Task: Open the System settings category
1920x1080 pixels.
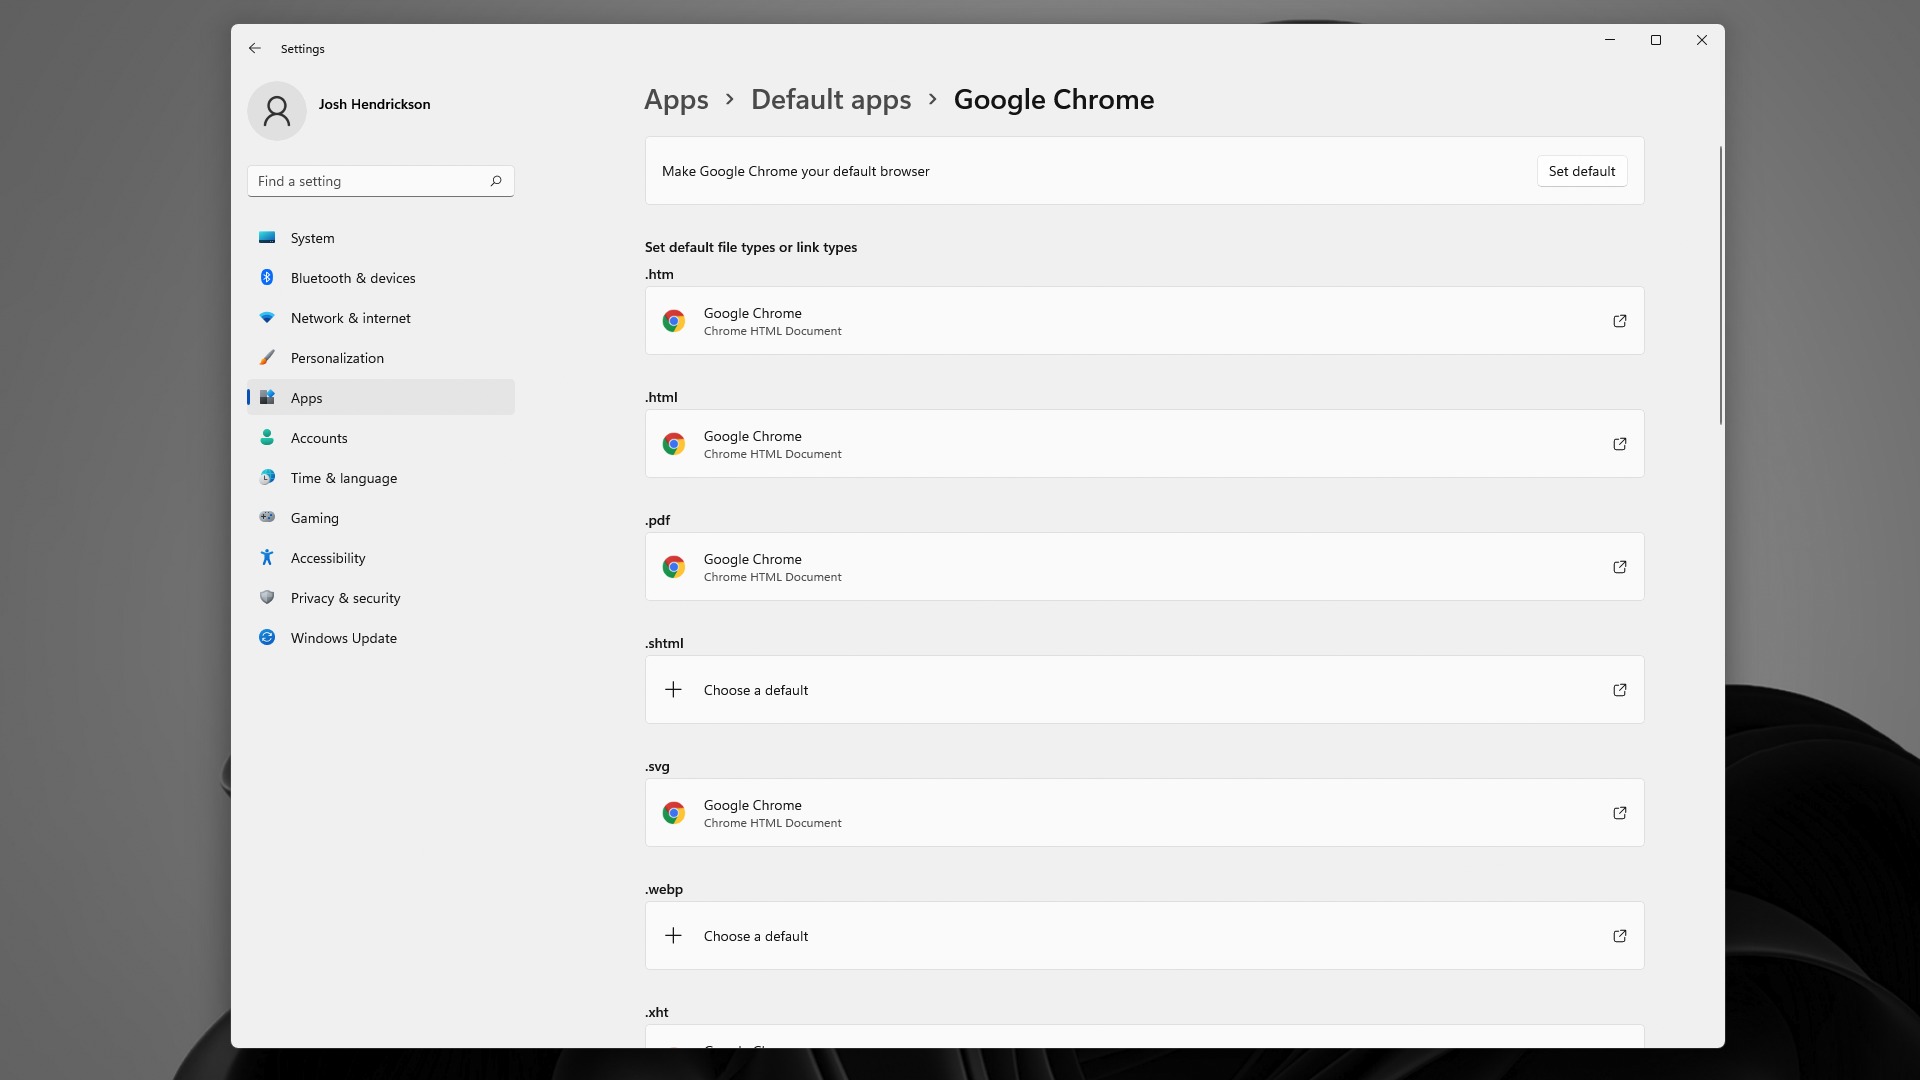Action: [x=381, y=238]
